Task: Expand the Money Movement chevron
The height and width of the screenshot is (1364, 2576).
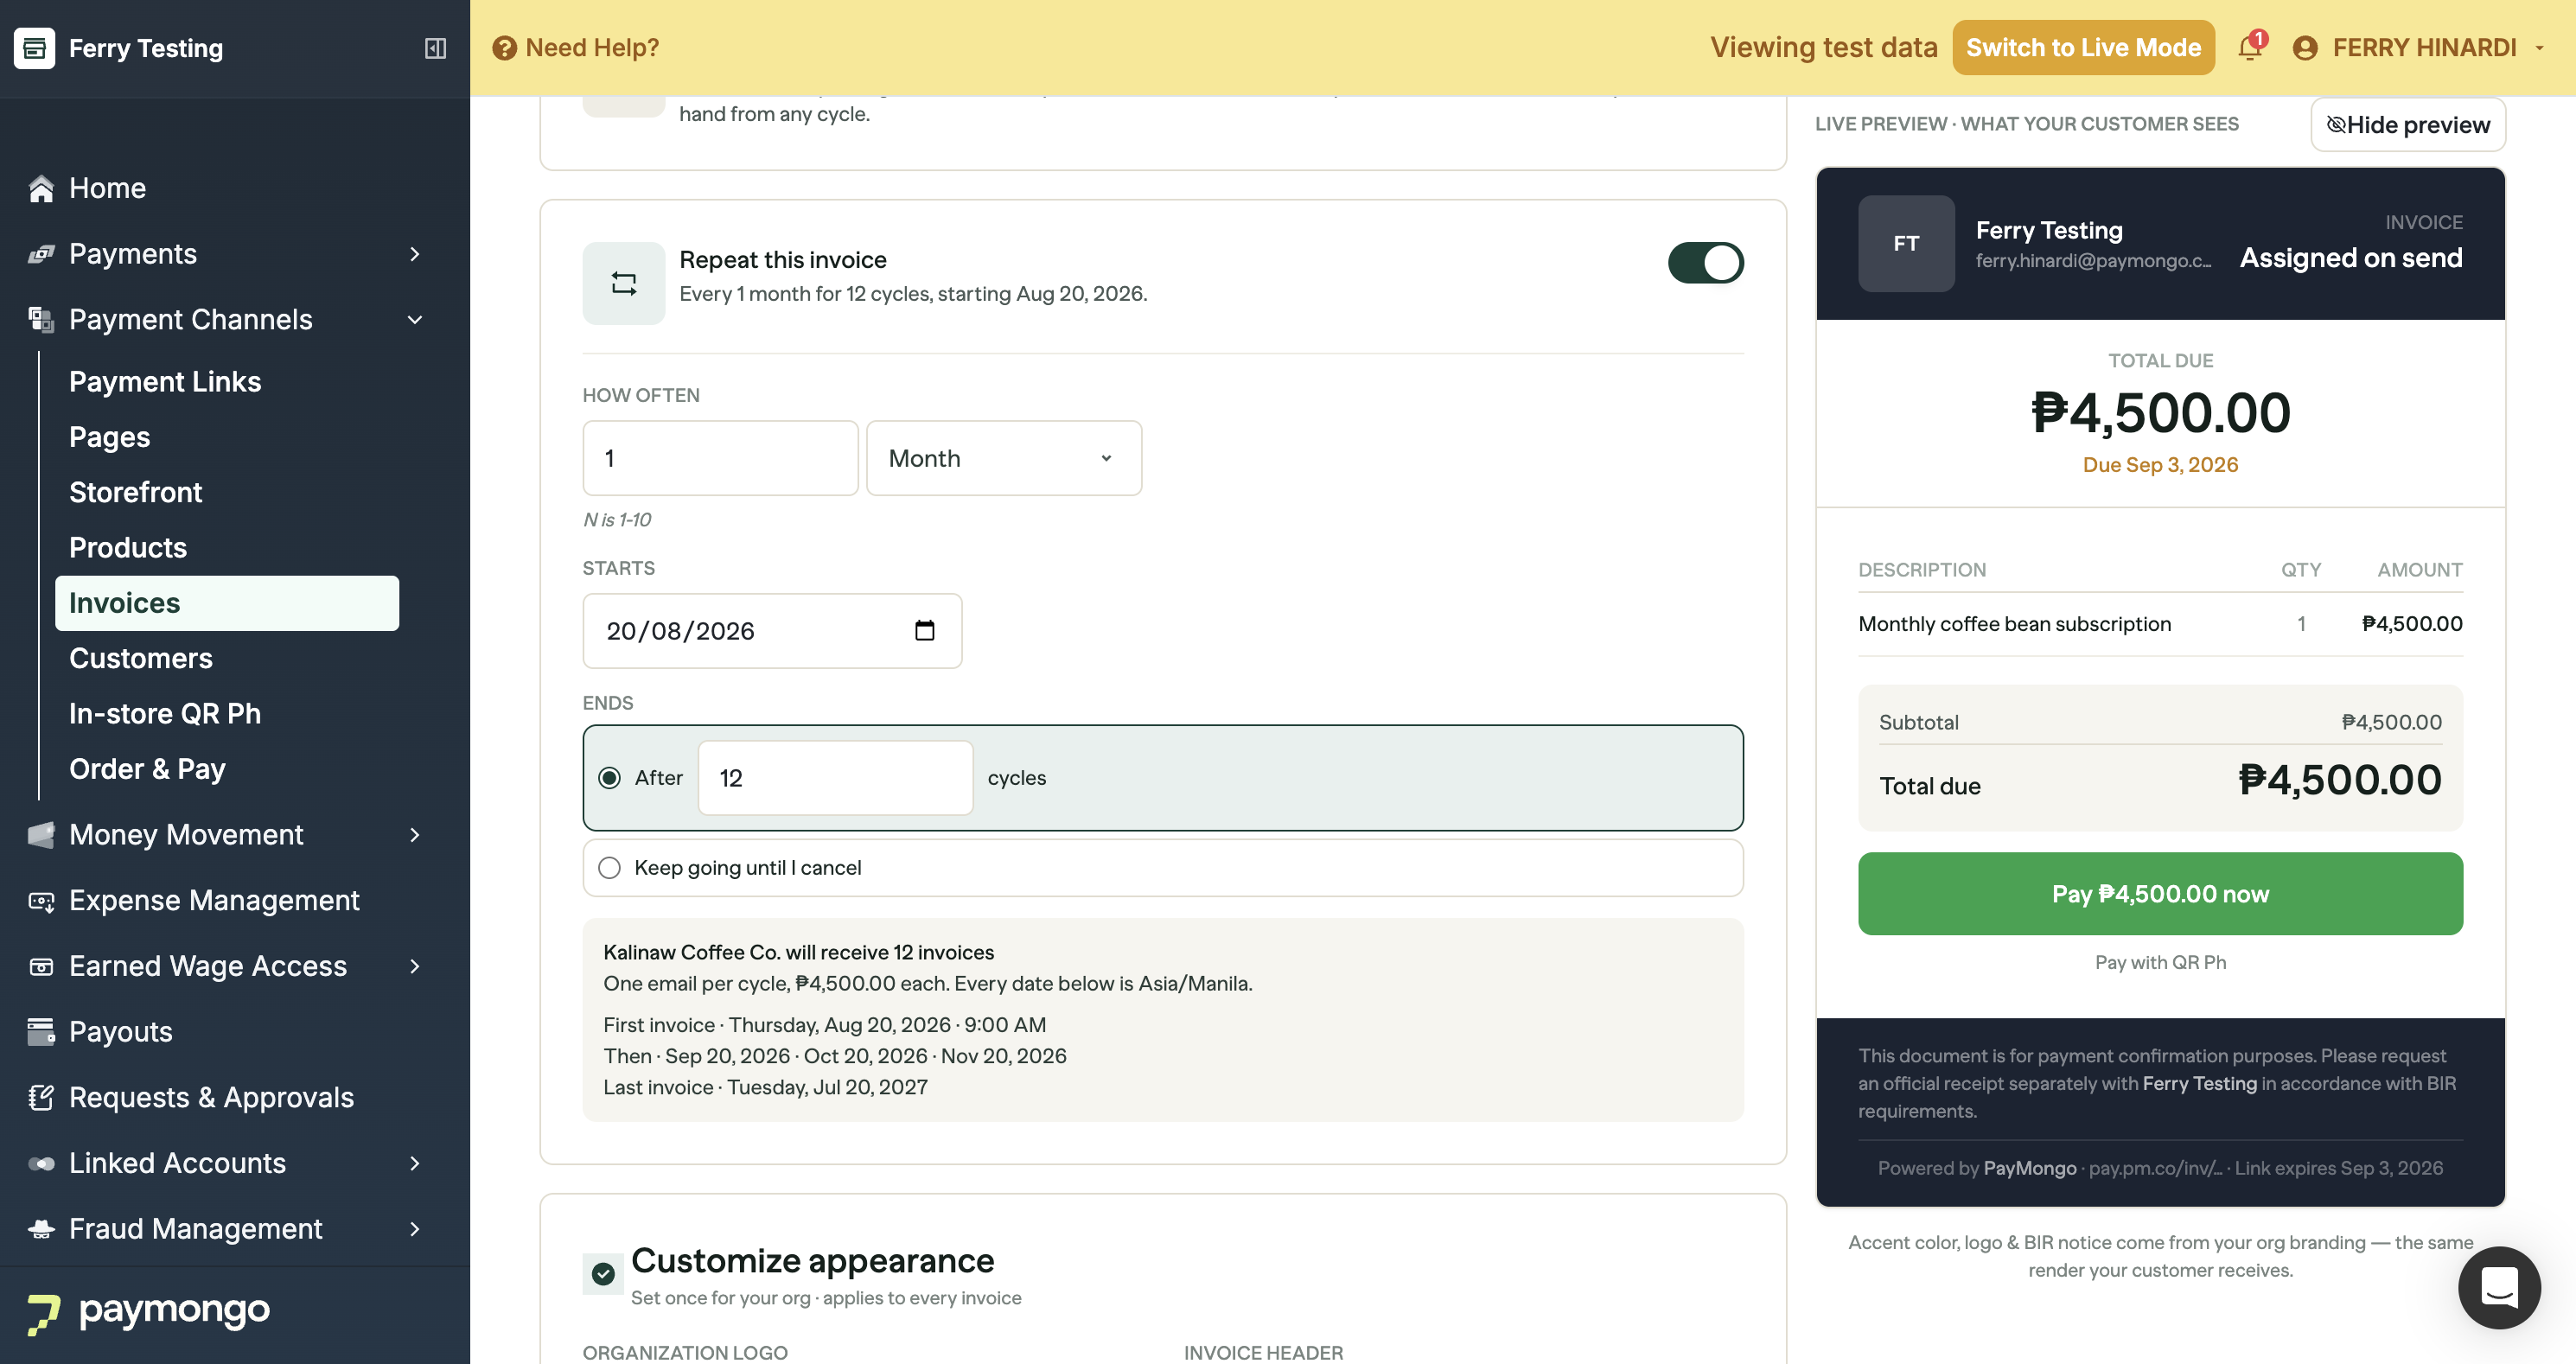Action: (415, 835)
